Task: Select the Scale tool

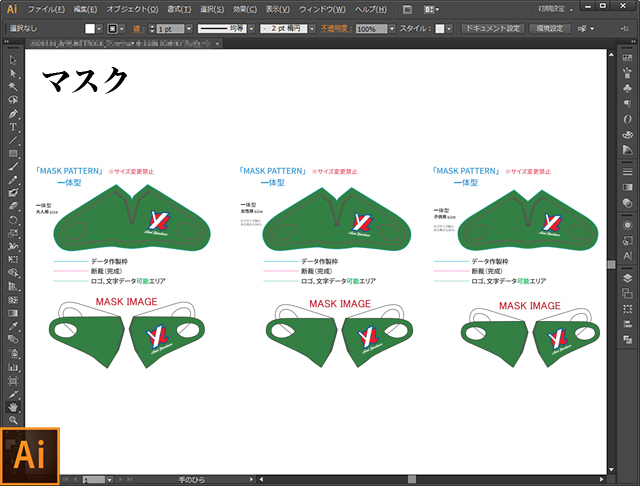Action: pyautogui.click(x=13, y=233)
